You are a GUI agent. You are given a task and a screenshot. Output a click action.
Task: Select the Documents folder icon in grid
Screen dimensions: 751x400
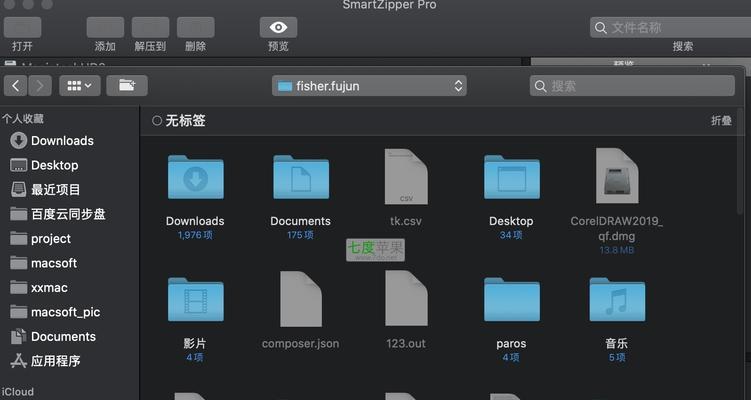pyautogui.click(x=301, y=177)
